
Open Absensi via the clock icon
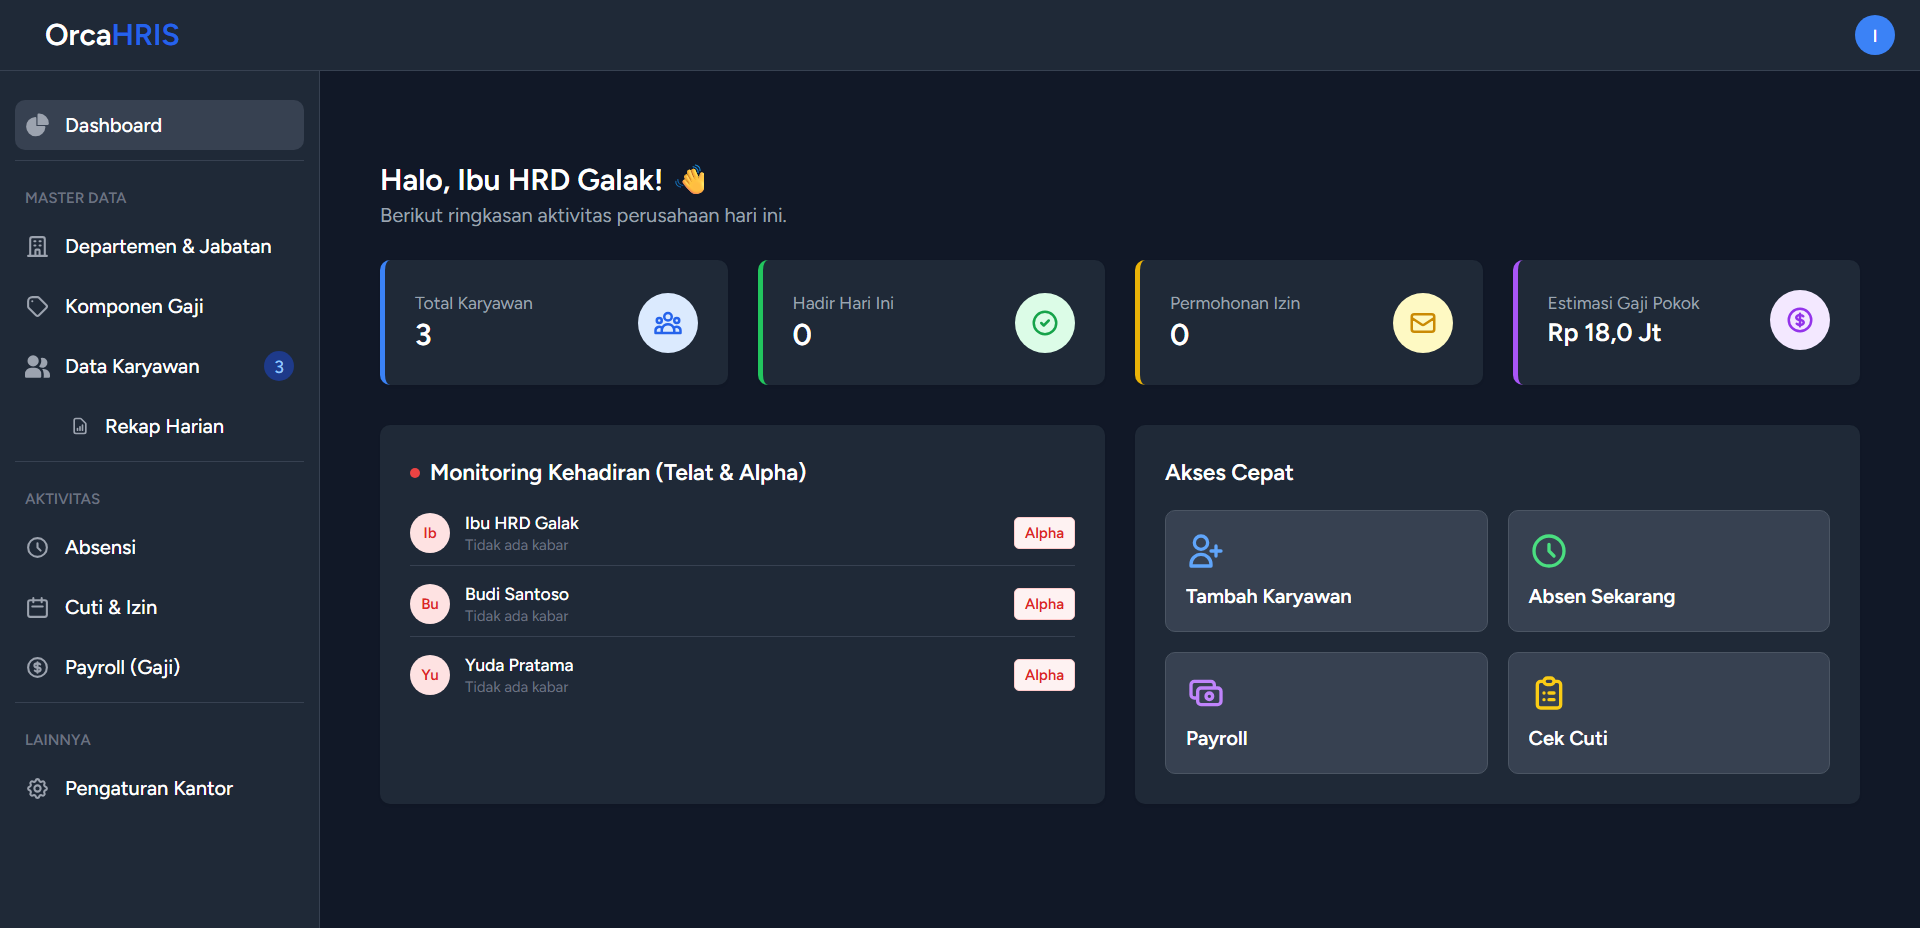point(37,547)
